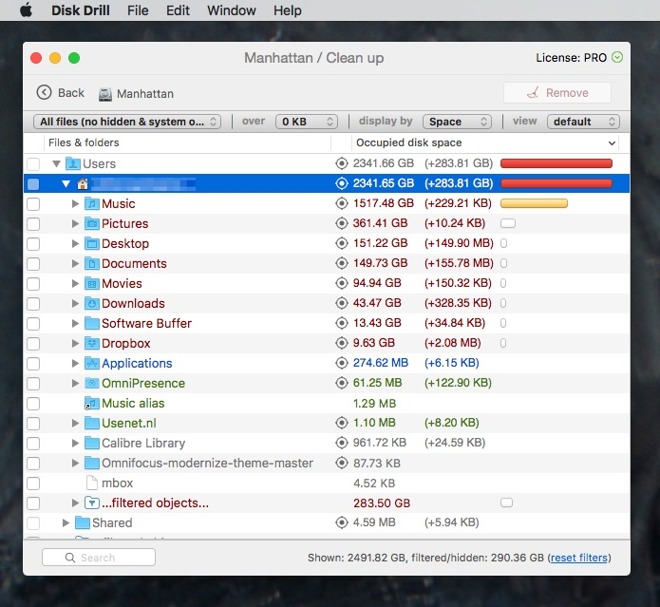This screenshot has width=660, height=607.
Task: Open the over 0 KB size dropdown
Action: tap(306, 122)
